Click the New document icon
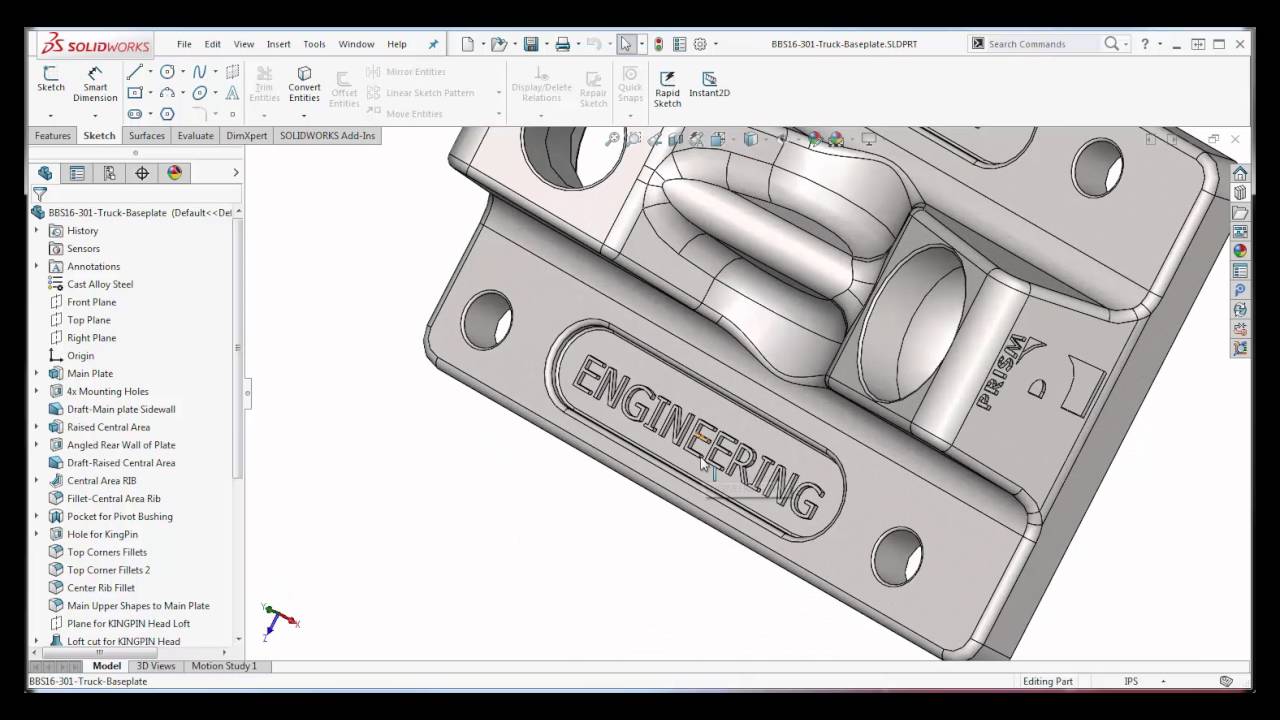The width and height of the screenshot is (1280, 720). (x=467, y=44)
